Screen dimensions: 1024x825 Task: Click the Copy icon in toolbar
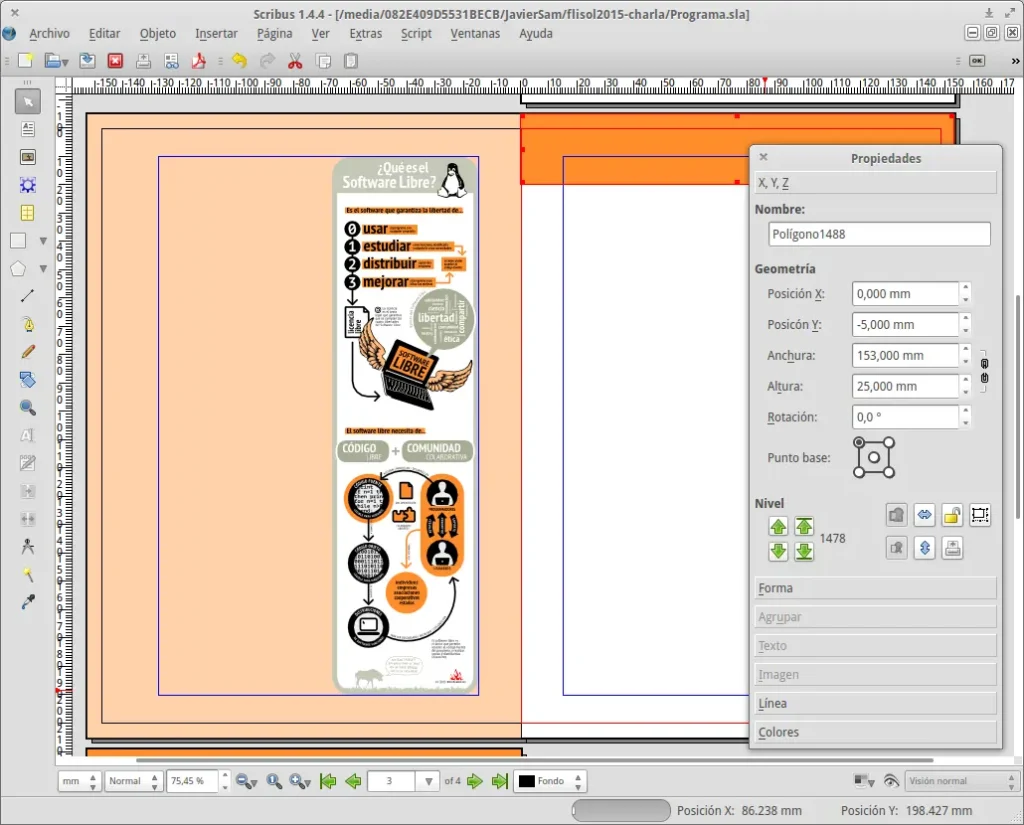point(323,61)
